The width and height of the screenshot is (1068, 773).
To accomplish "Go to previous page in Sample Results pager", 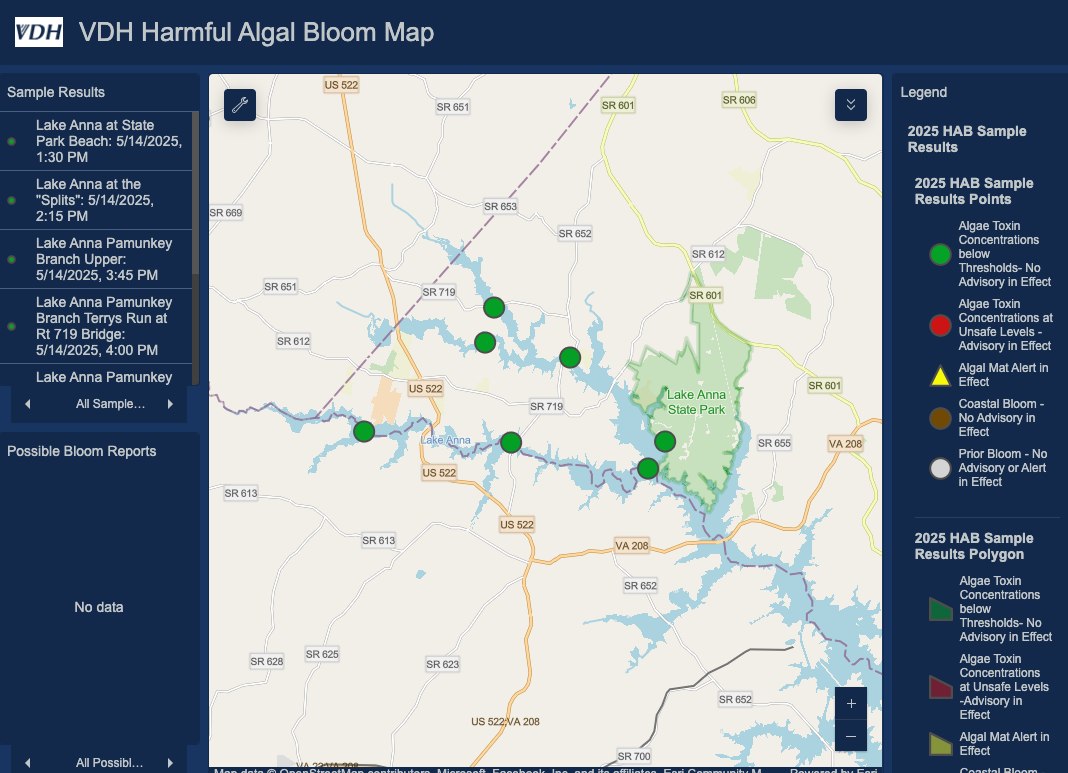I will 27,404.
